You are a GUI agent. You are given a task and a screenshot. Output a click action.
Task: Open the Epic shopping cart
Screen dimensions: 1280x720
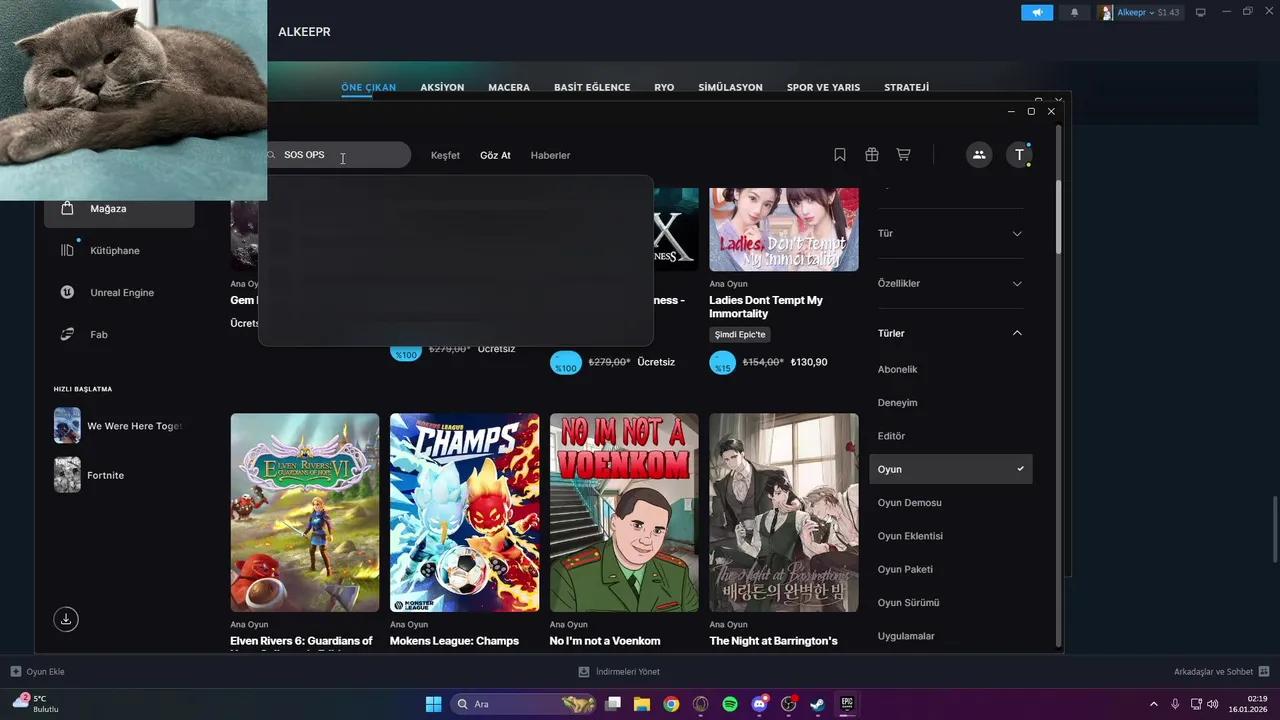click(x=903, y=155)
